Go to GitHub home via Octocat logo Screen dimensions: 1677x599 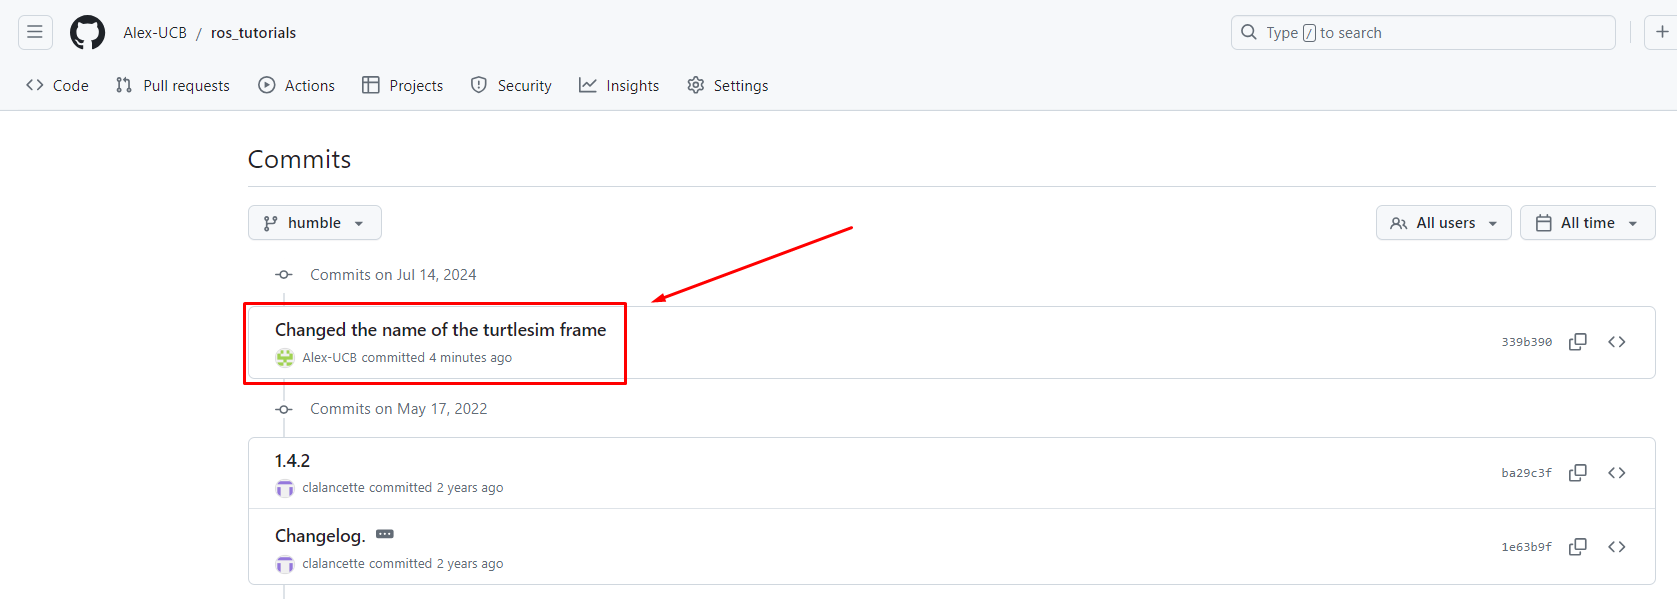pos(87,32)
